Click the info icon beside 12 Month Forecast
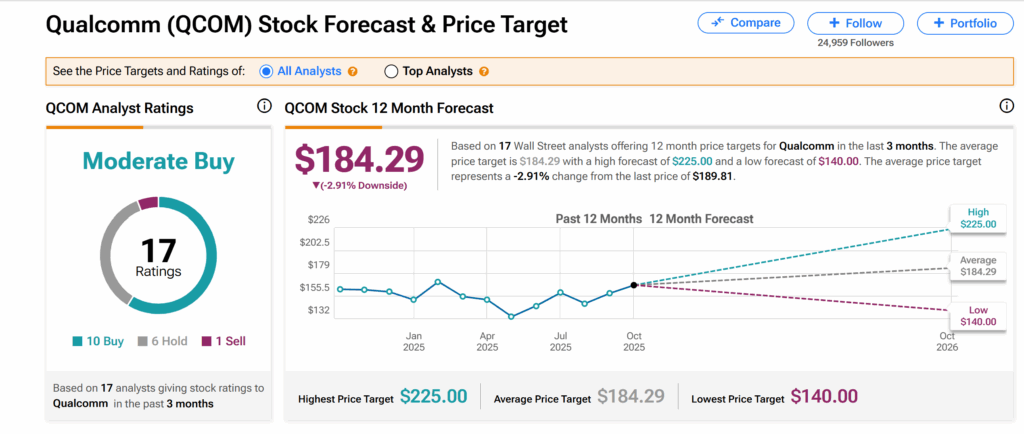This screenshot has width=1024, height=434. [1006, 107]
